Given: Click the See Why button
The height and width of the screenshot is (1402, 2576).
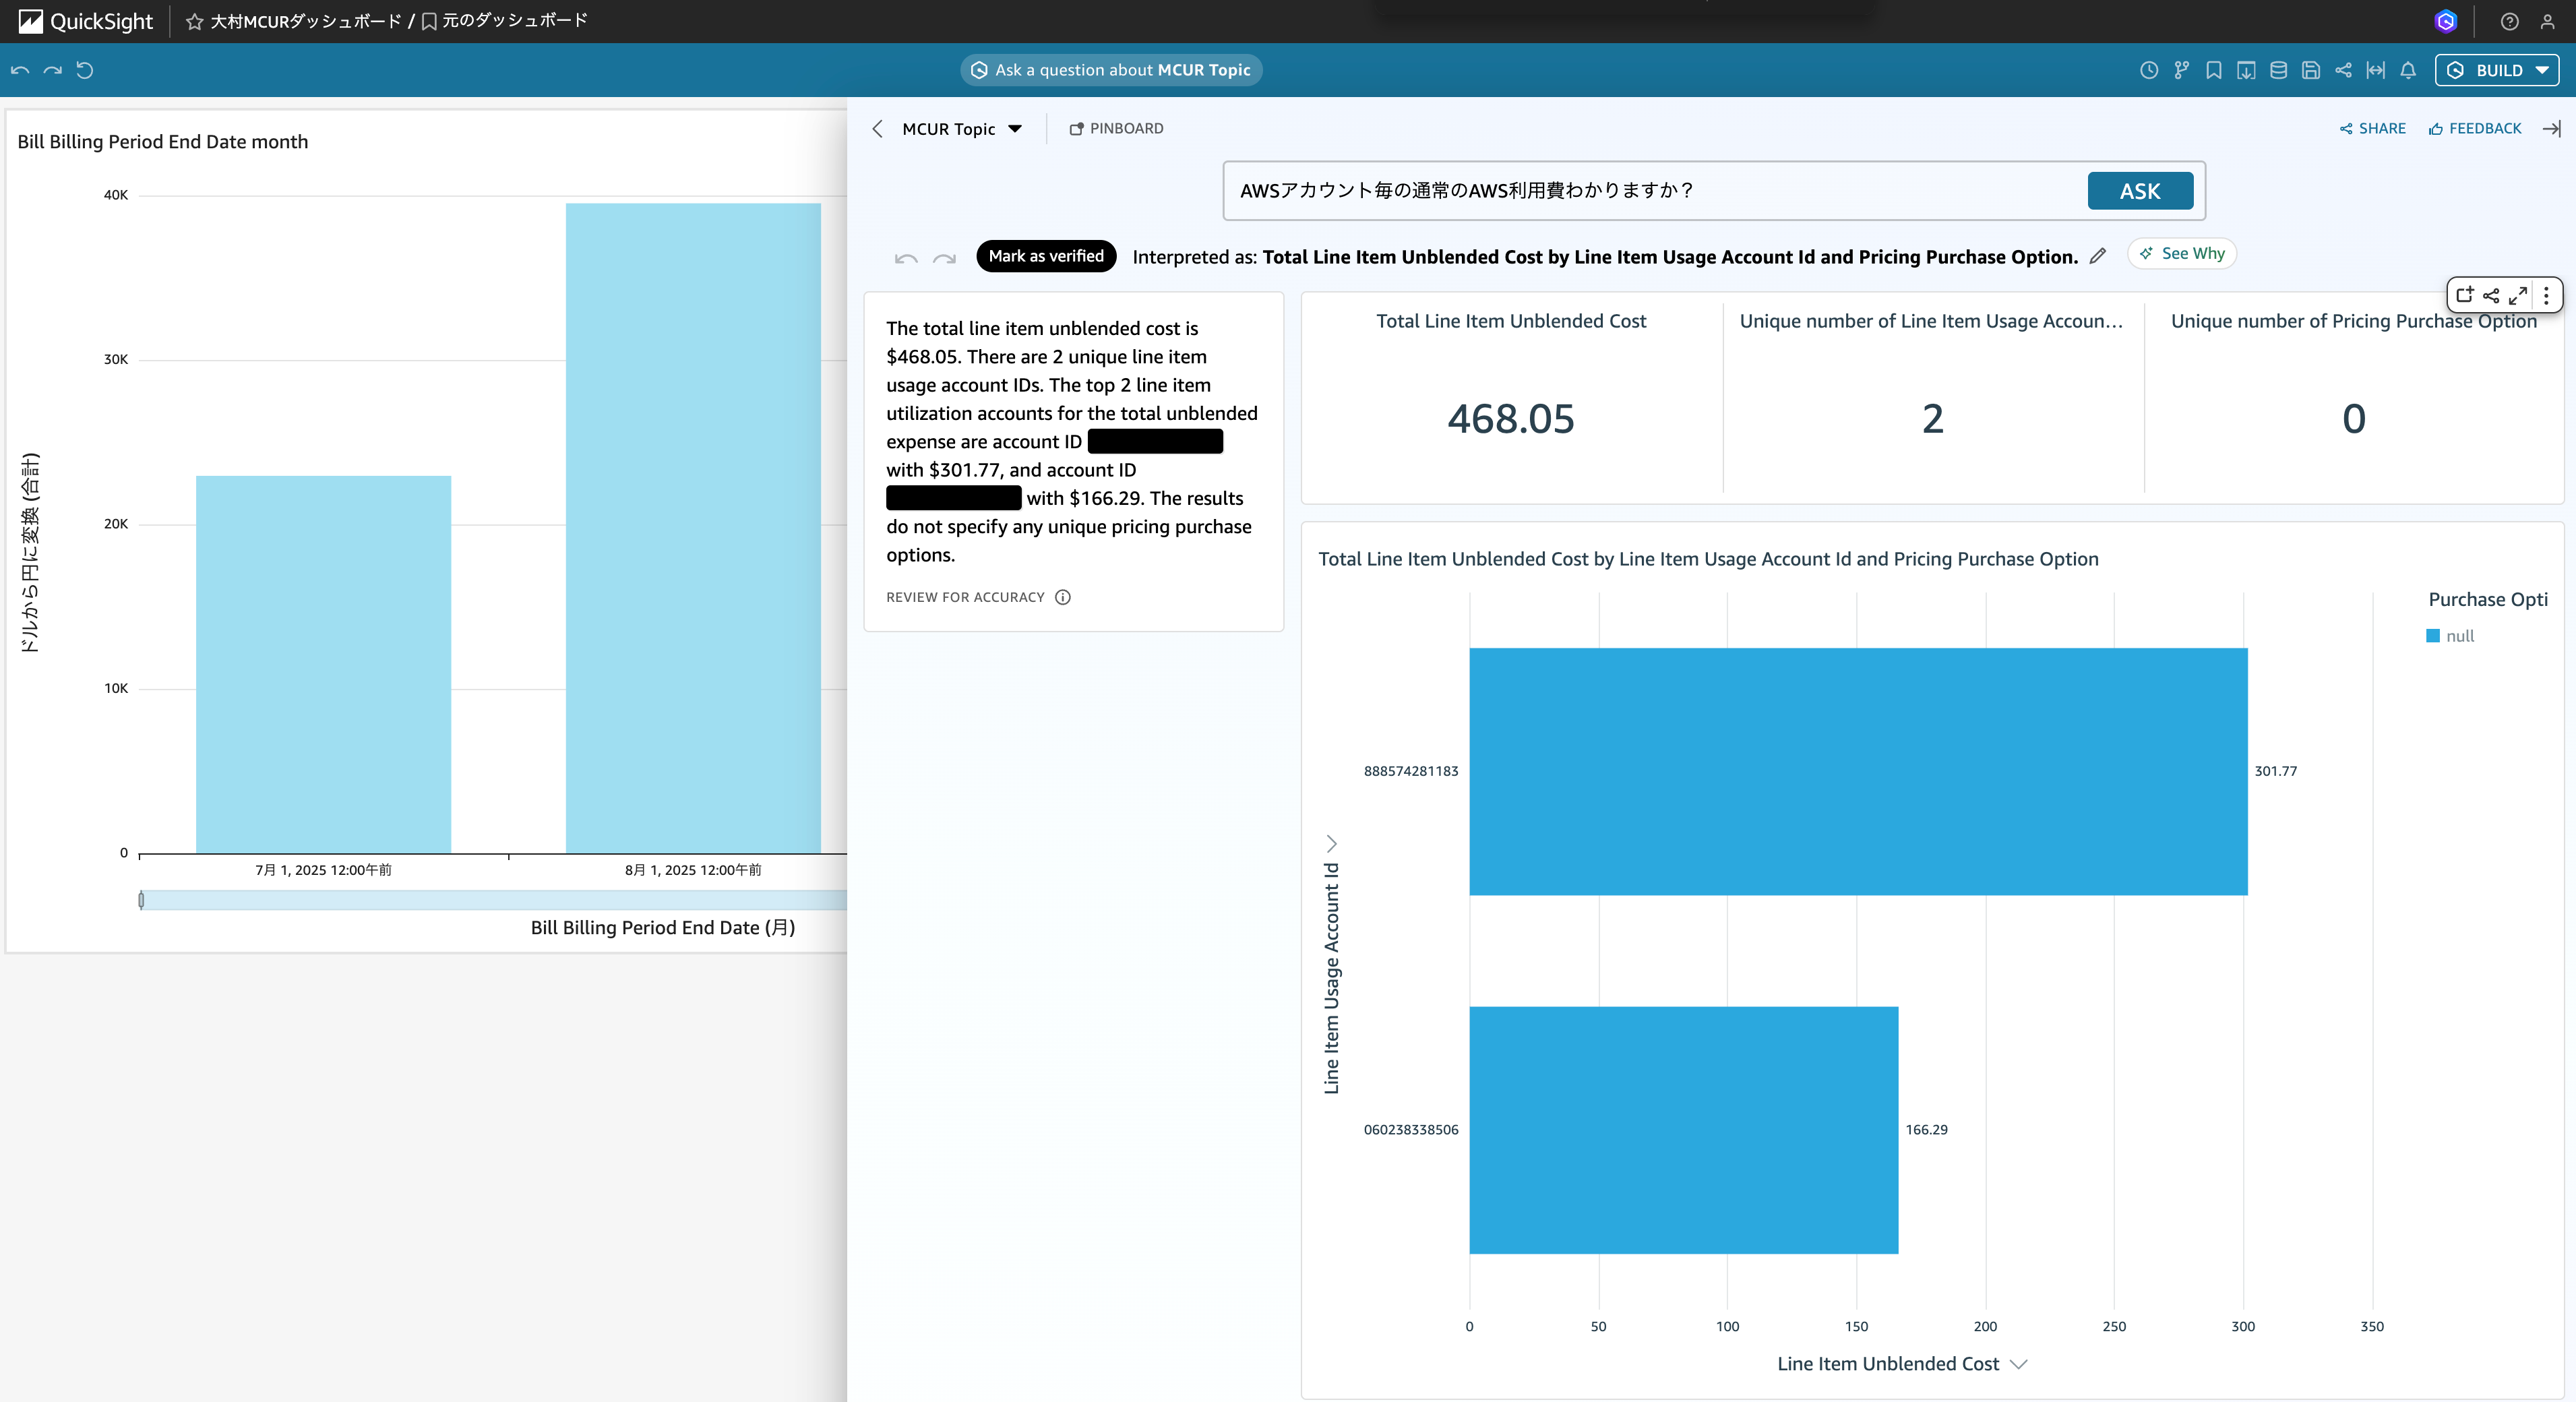Looking at the screenshot, I should 2181,254.
